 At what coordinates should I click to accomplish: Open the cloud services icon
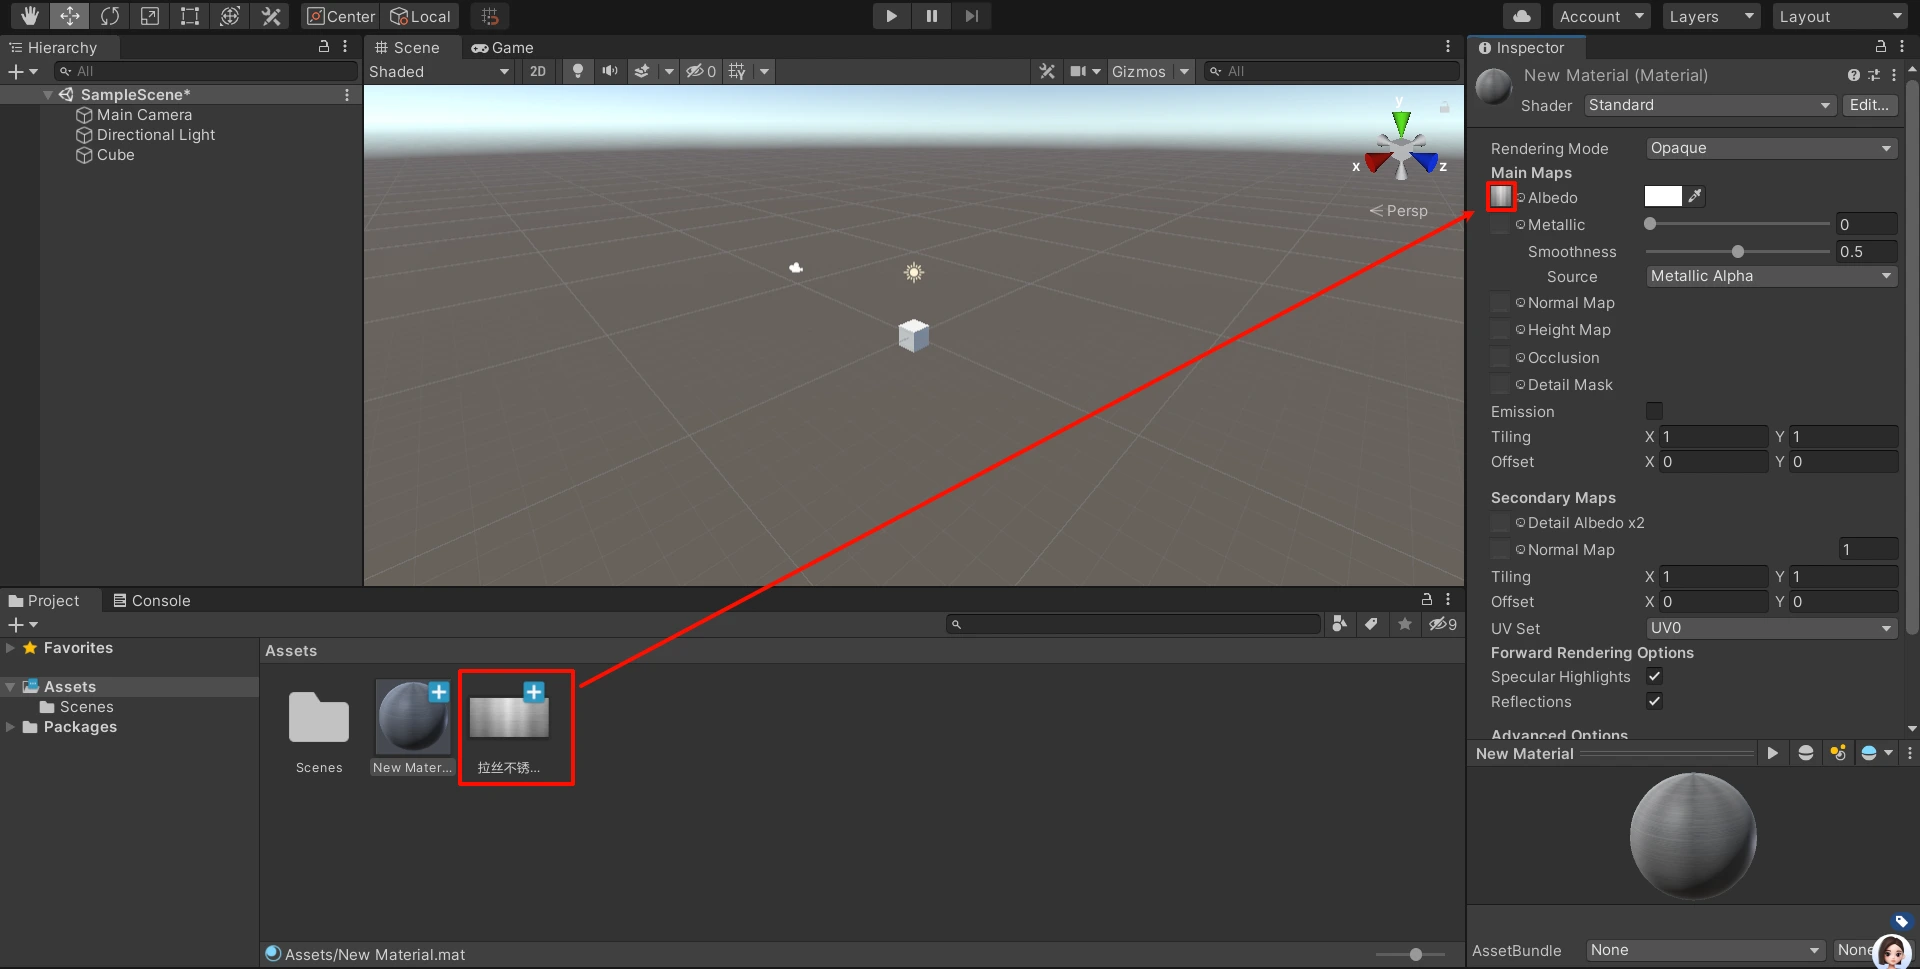(x=1521, y=16)
